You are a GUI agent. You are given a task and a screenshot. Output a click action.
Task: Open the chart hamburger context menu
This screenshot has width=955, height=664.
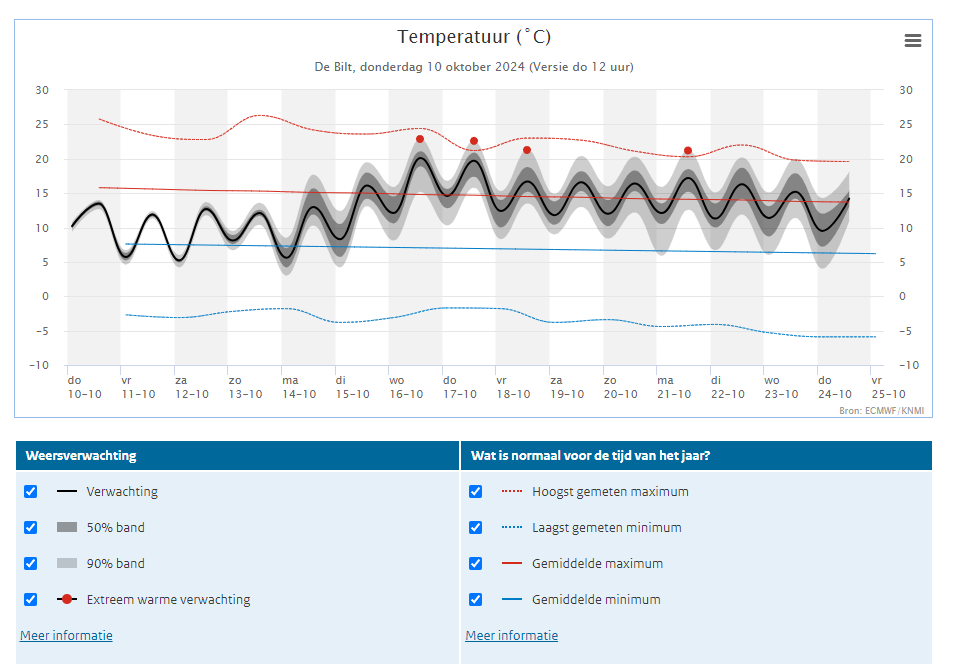click(x=912, y=40)
